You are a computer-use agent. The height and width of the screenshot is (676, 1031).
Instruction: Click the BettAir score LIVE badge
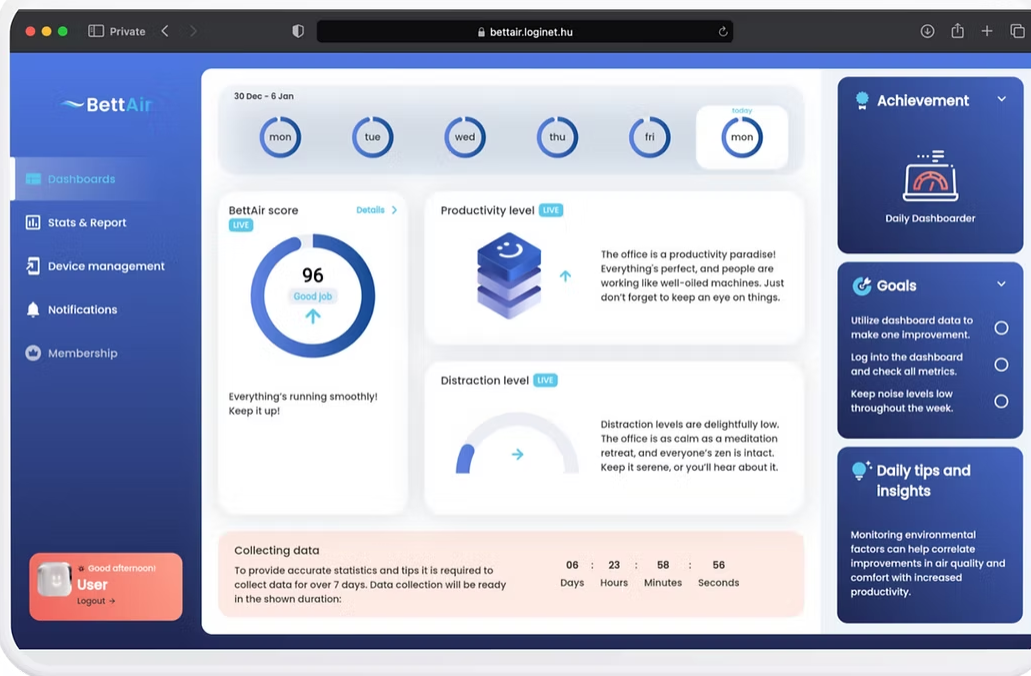241,225
